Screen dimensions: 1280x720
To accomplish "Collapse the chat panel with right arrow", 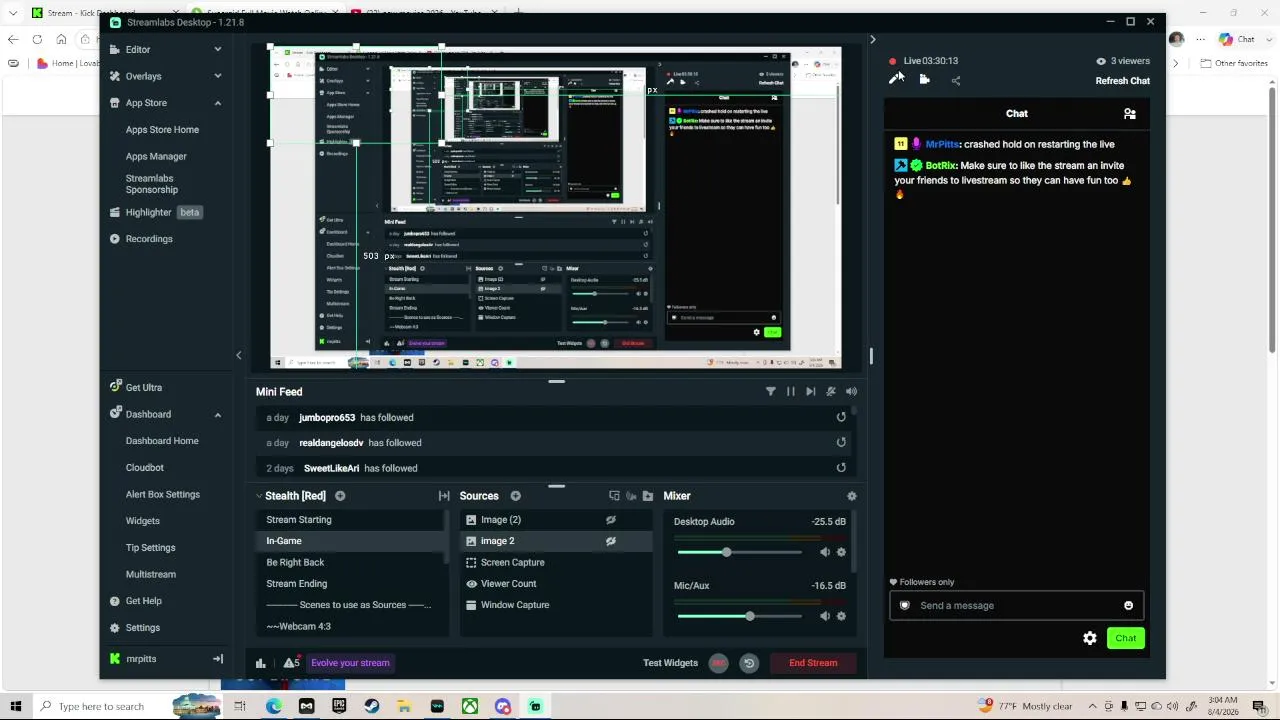I will 872,40.
